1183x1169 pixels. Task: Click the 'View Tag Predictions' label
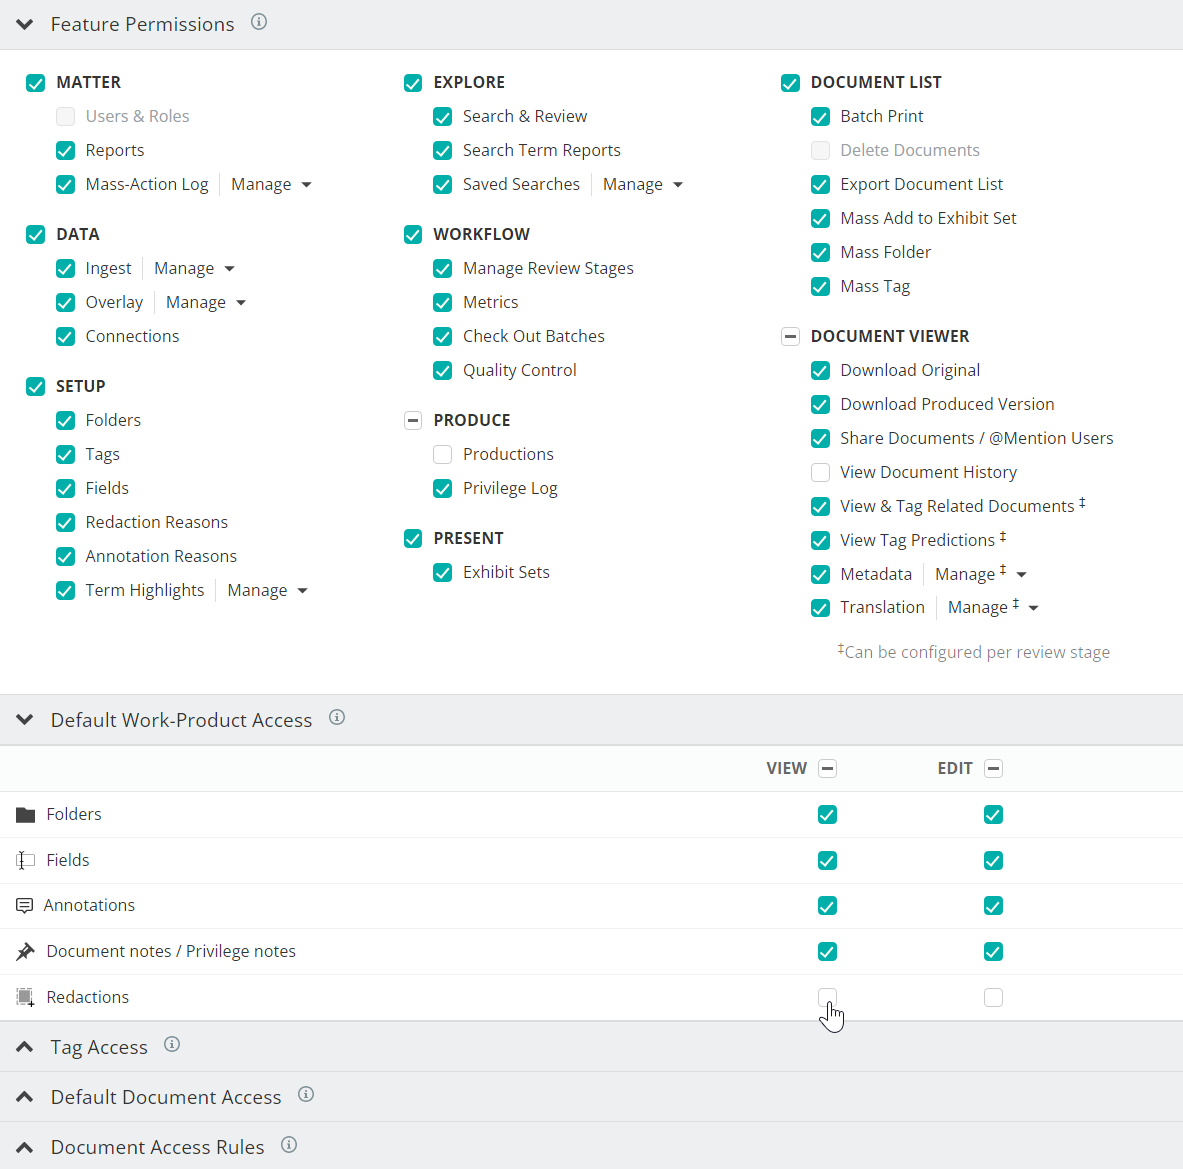(917, 540)
